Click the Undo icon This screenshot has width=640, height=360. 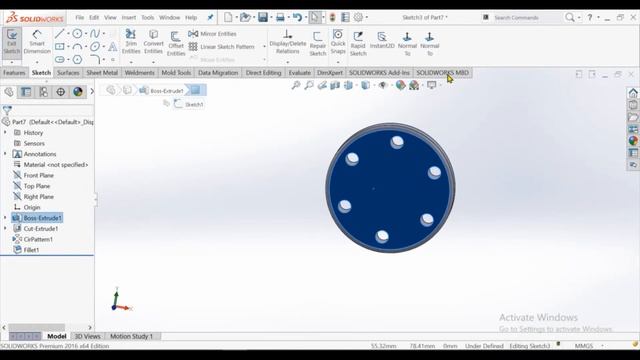pyautogui.click(x=297, y=17)
